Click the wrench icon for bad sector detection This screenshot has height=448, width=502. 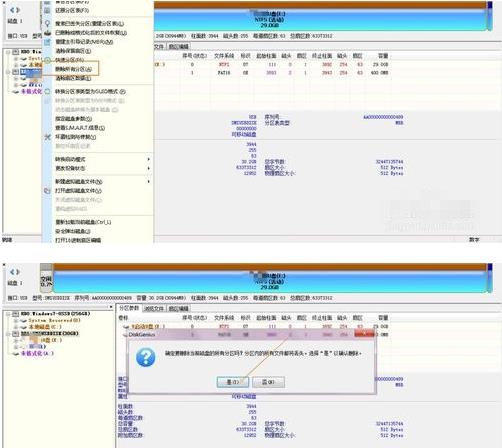tap(47, 137)
